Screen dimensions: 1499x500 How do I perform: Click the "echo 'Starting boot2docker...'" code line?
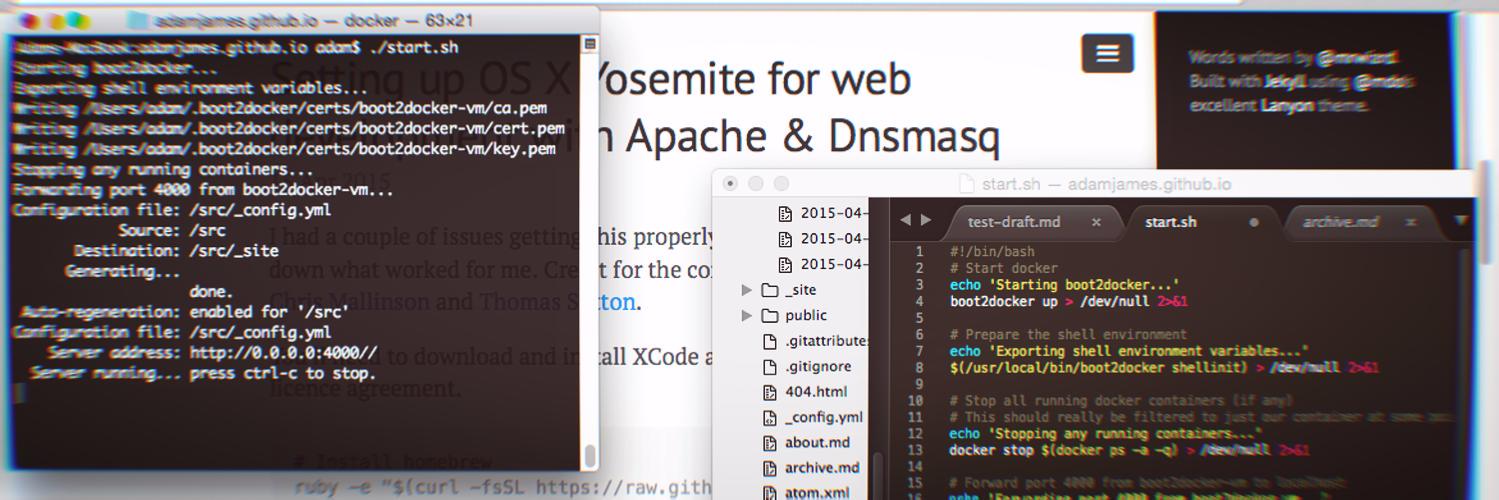[1065, 284]
